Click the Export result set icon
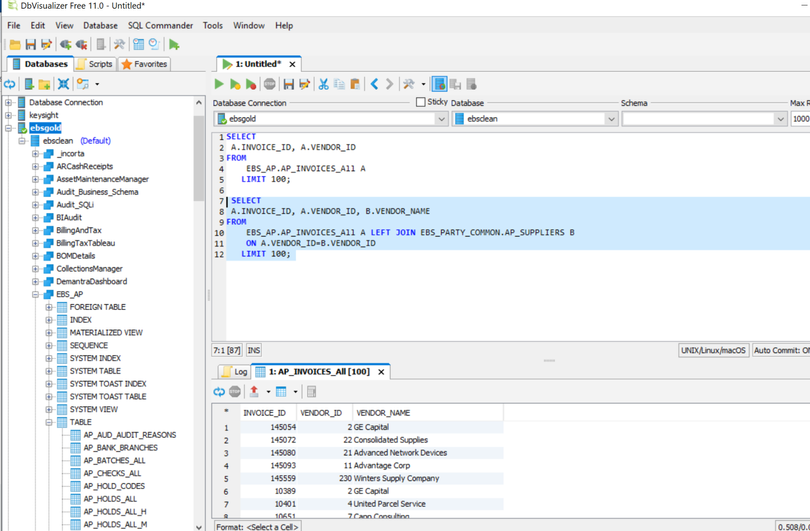This screenshot has width=810, height=531. tap(254, 392)
